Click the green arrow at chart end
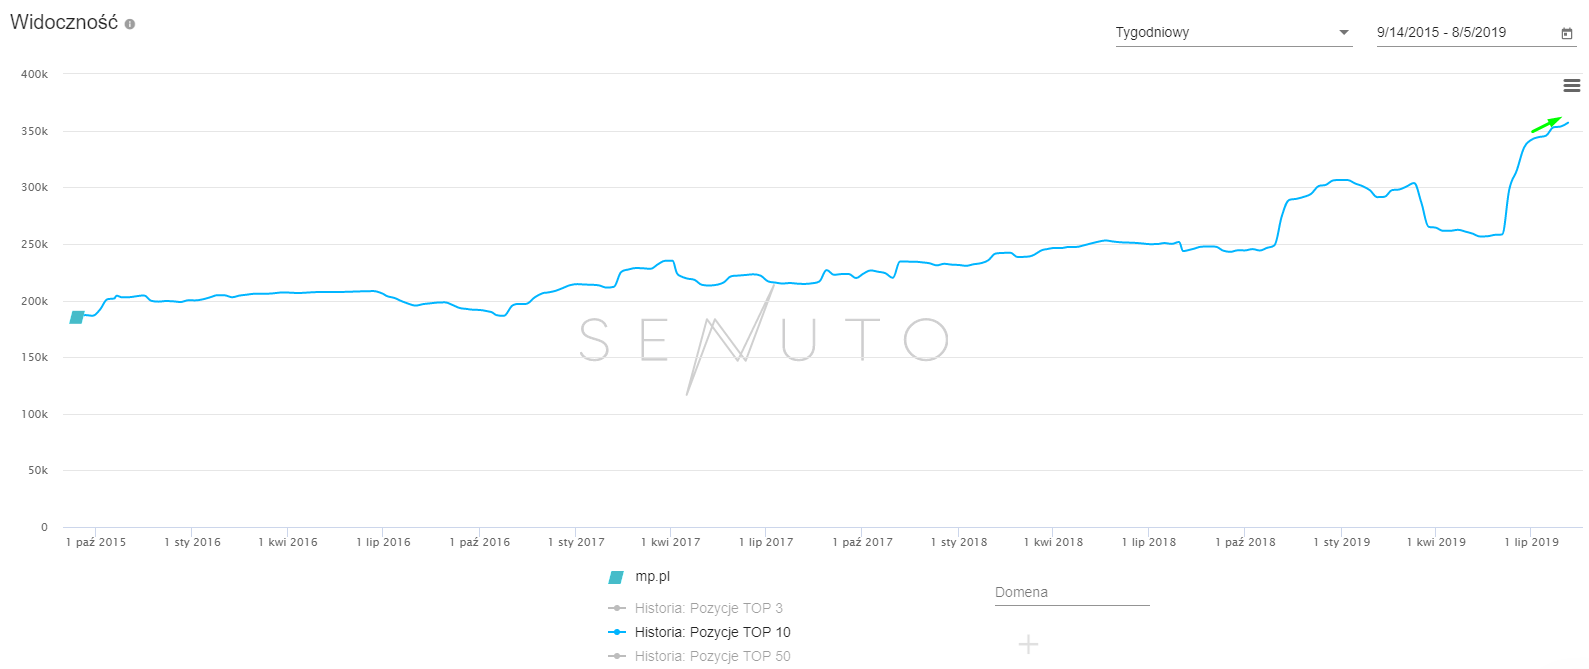The width and height of the screenshot is (1589, 669). (x=1546, y=125)
